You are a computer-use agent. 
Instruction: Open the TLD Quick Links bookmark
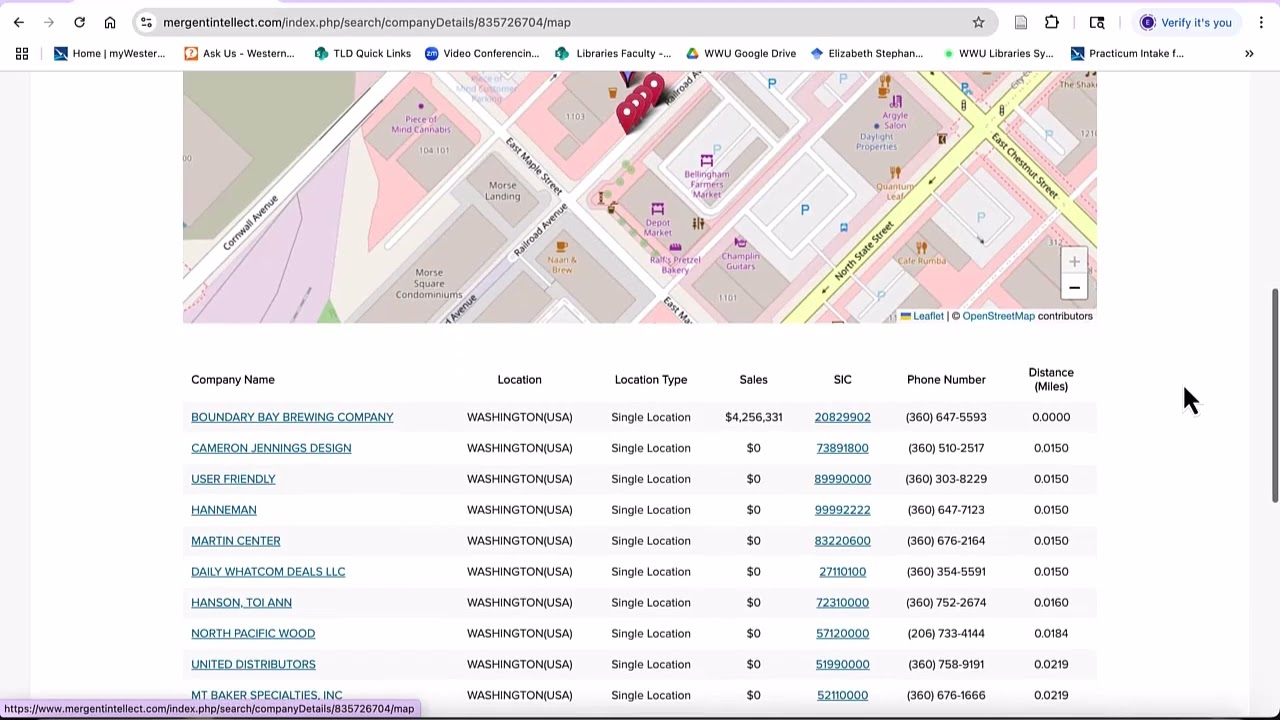tap(363, 54)
